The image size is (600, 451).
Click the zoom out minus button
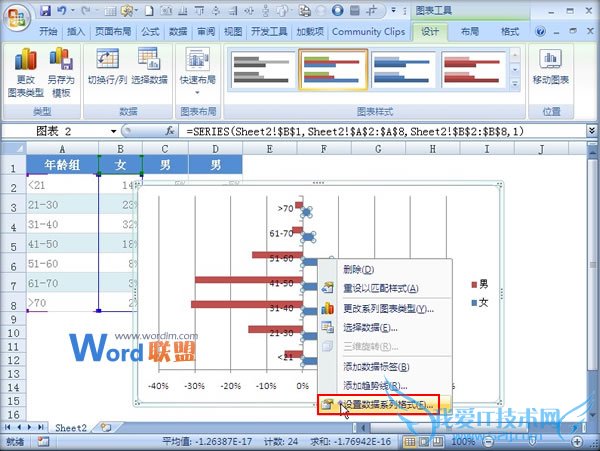(x=488, y=442)
